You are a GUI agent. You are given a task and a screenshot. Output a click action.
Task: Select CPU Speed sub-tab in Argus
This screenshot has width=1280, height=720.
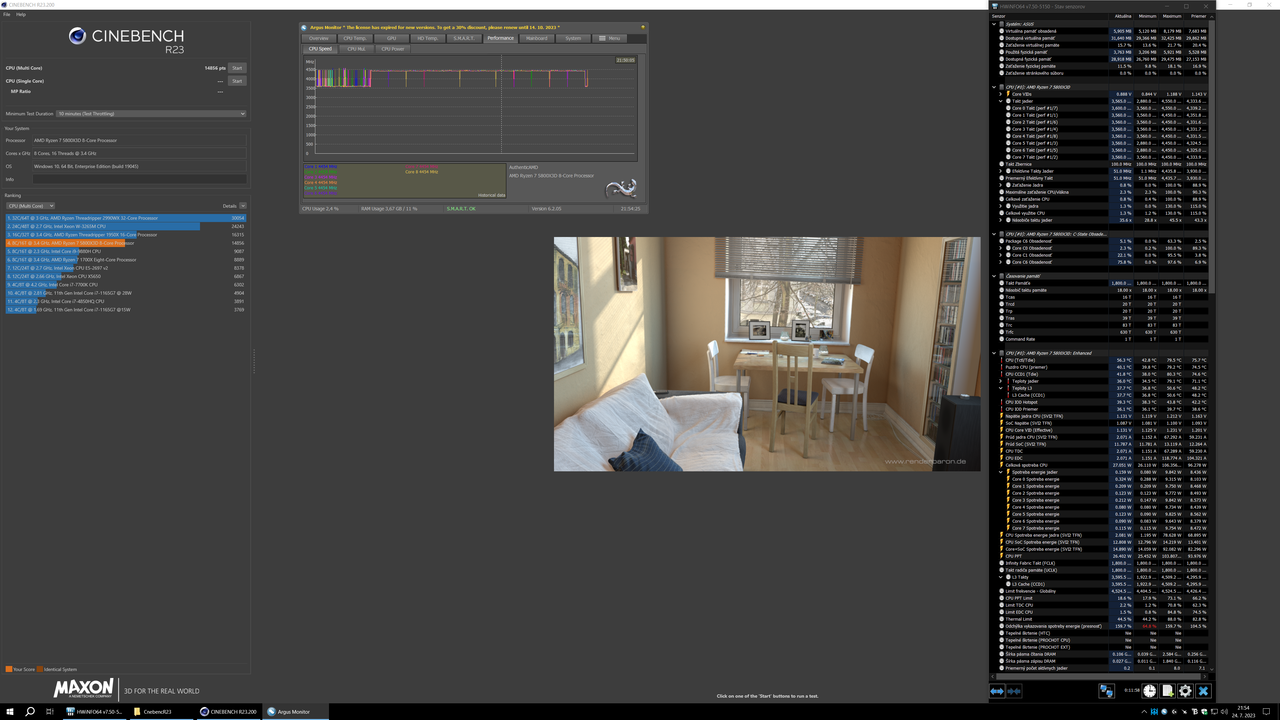(320, 49)
